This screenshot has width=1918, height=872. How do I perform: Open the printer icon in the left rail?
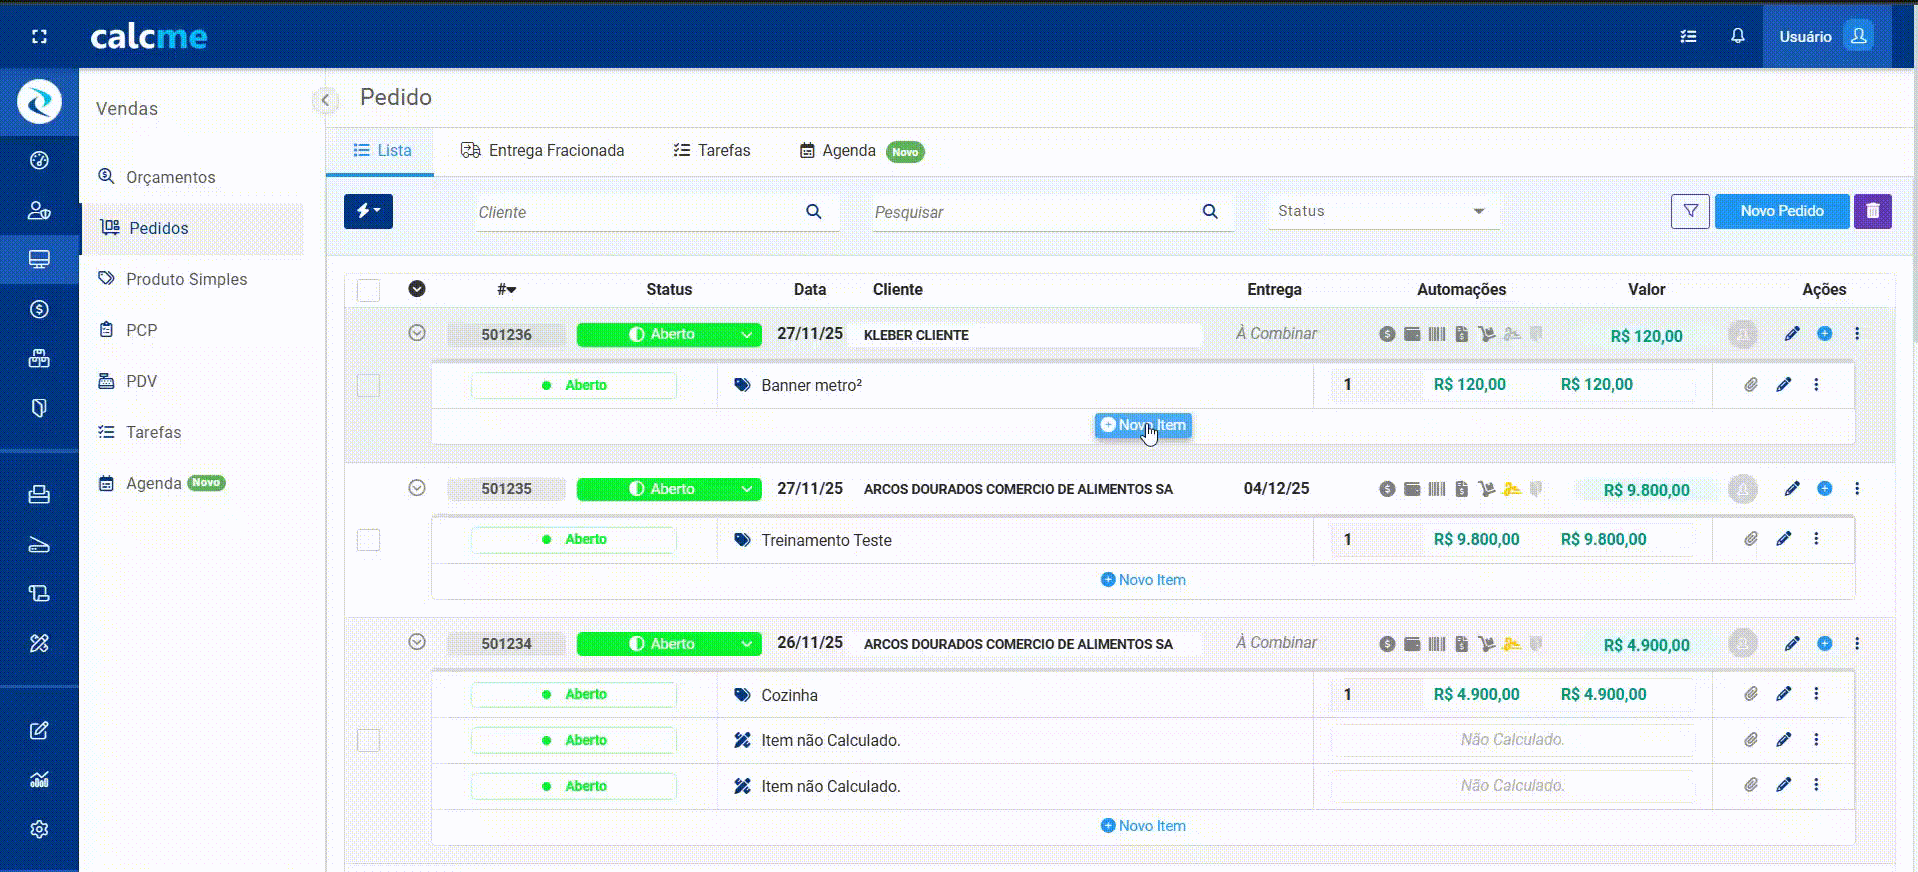pyautogui.click(x=39, y=494)
